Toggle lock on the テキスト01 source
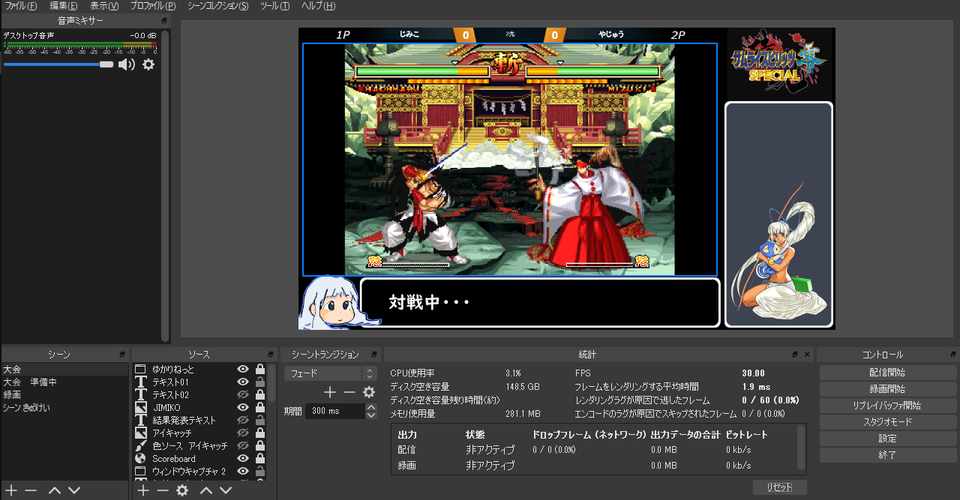960x500 pixels. pyautogui.click(x=260, y=381)
